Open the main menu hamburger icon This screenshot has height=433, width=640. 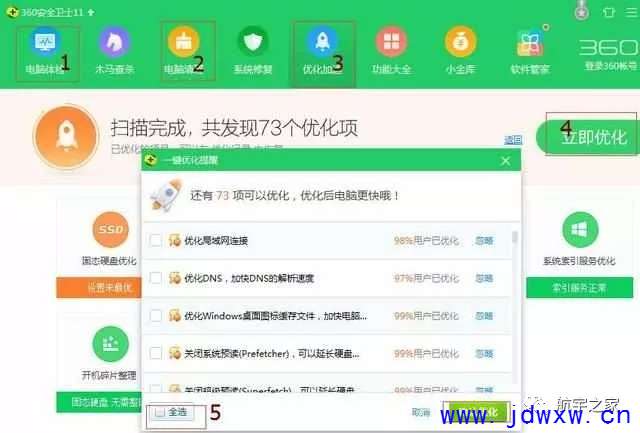[631, 12]
